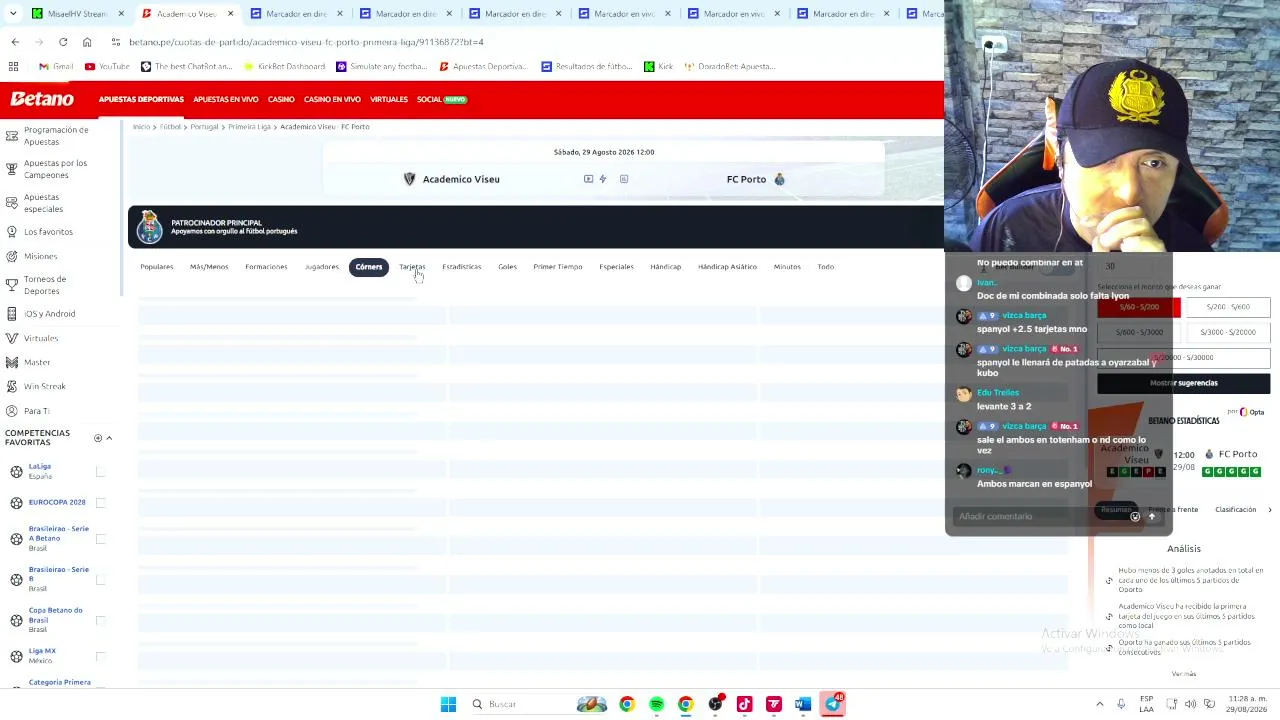Select the Córners market tab
Screen dimensions: 1280x720
(369, 267)
